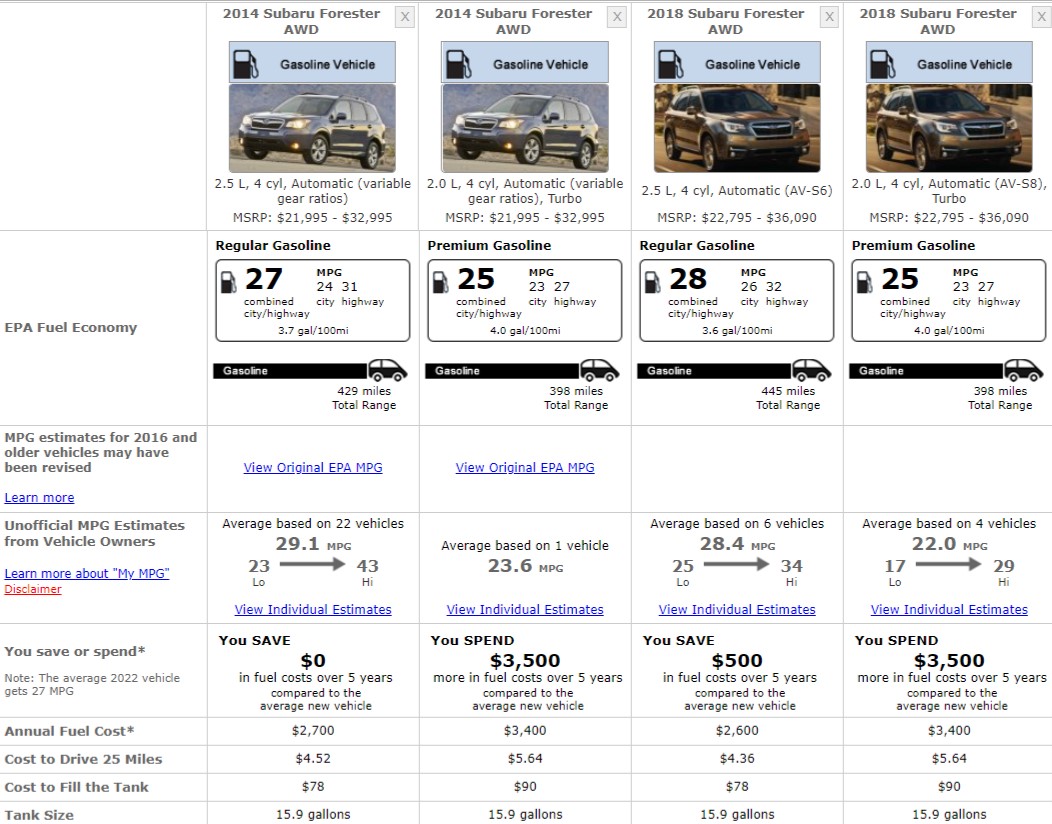Open Learn more about revised MPG estimates
Viewport: 1052px width, 824px height.
point(39,498)
